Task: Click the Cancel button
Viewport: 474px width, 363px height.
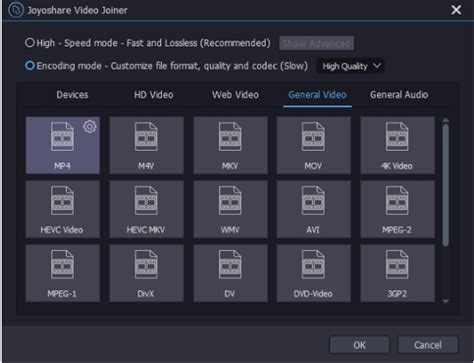Action: pyautogui.click(x=428, y=345)
